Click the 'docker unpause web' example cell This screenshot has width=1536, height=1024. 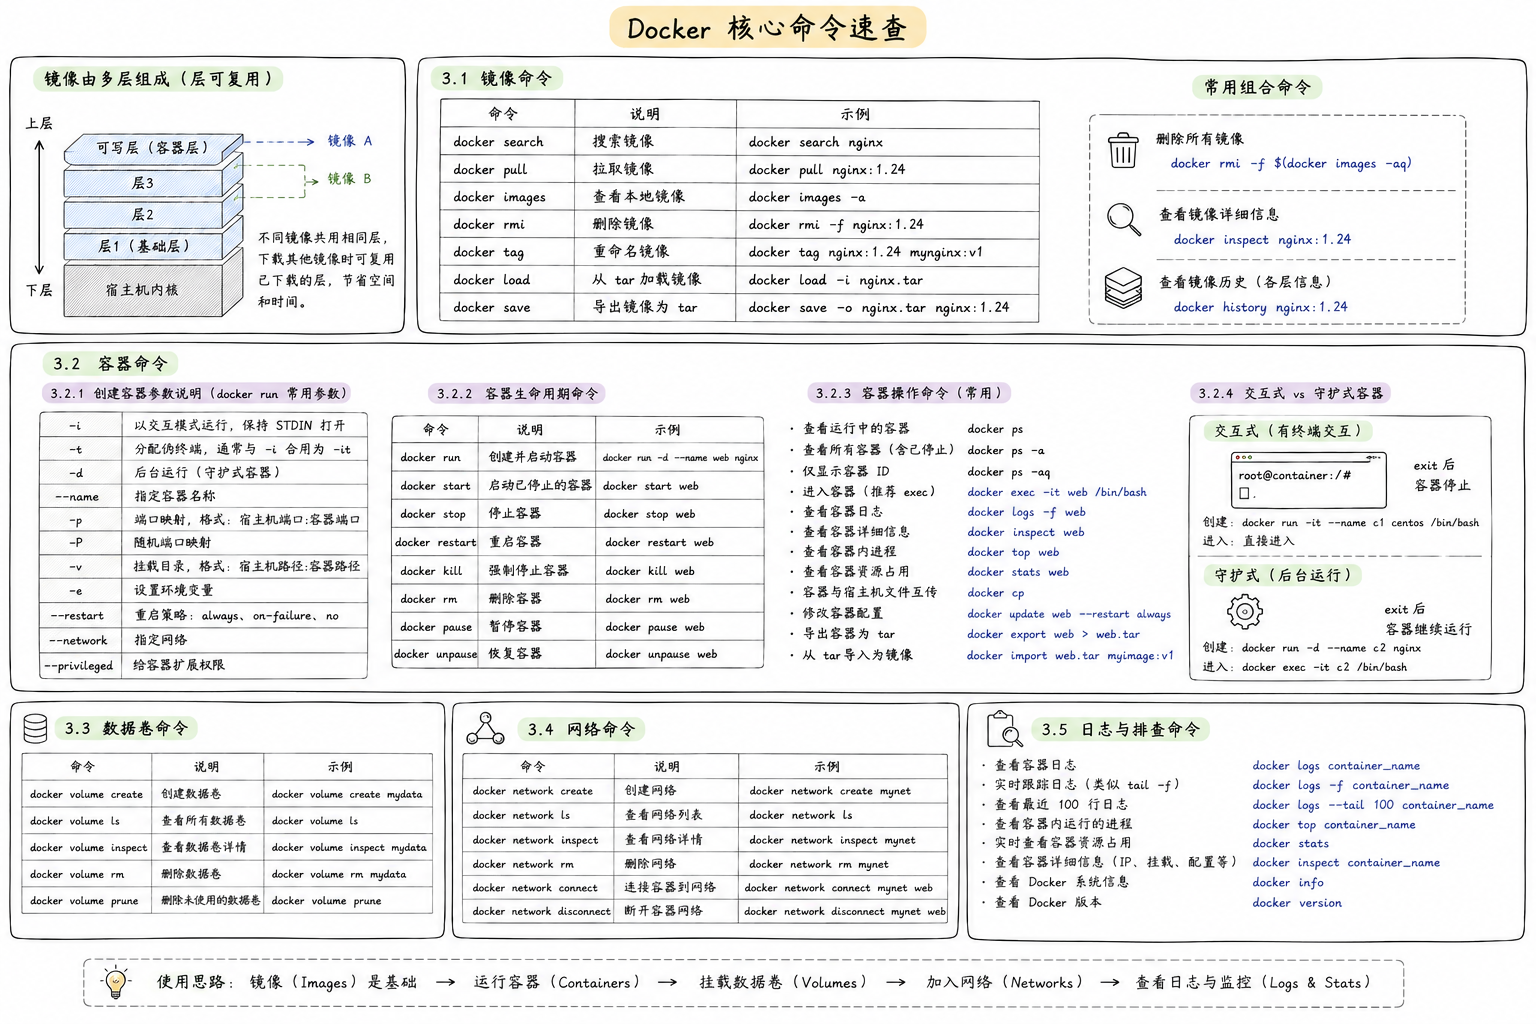[680, 654]
